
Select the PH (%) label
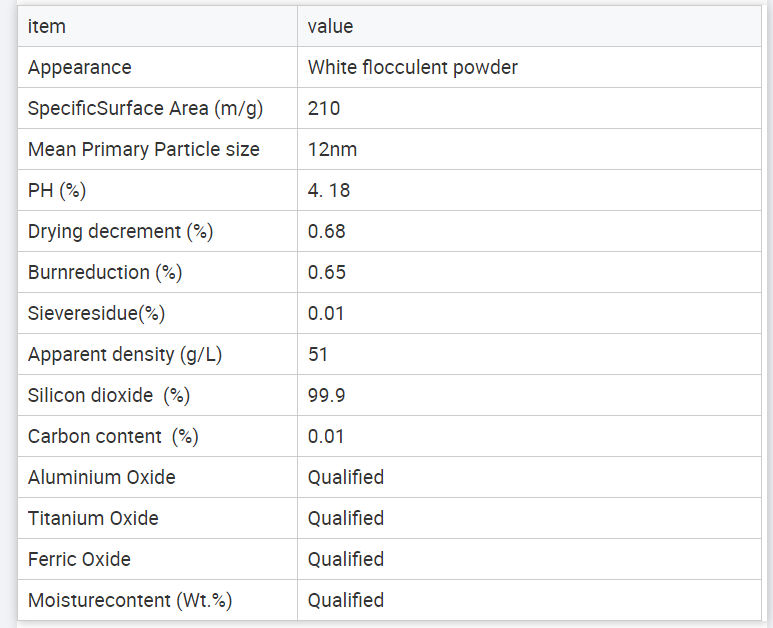[x=57, y=190]
